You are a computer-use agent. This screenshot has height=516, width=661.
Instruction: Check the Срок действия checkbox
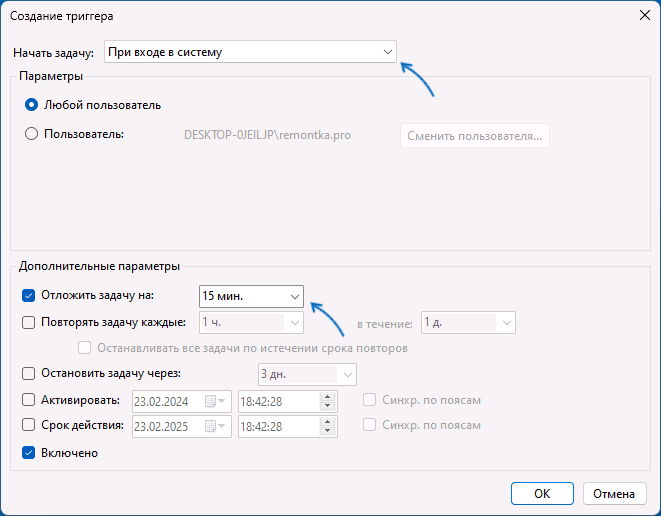pyautogui.click(x=29, y=426)
